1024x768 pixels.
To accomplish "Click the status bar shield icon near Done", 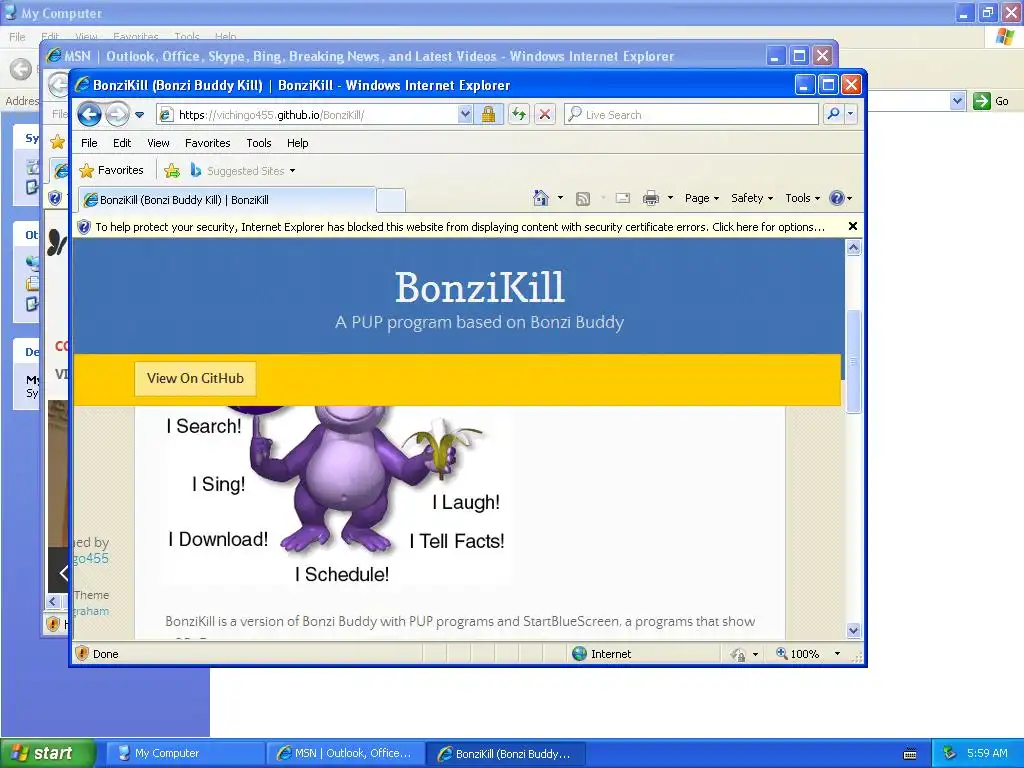I will [x=82, y=653].
